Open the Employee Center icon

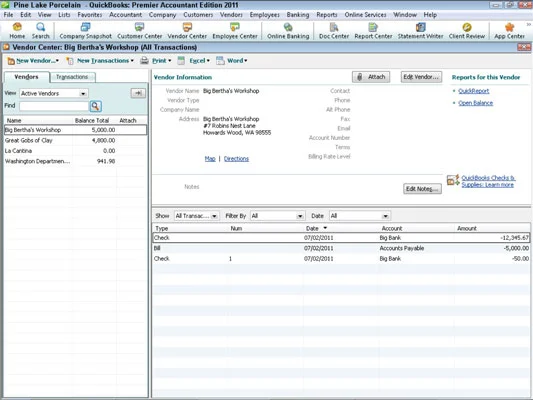[235, 31]
